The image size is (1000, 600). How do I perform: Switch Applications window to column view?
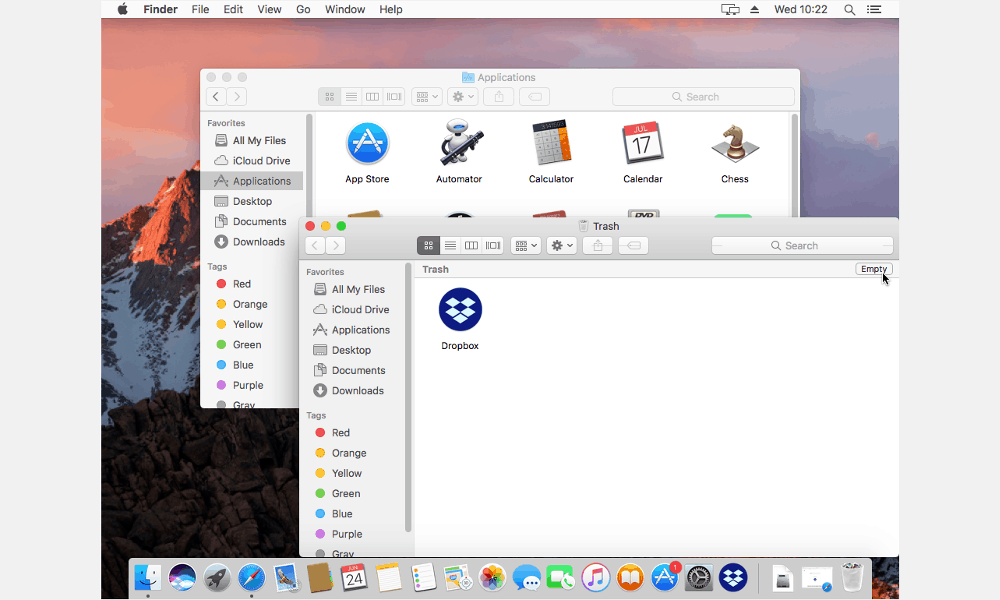pos(372,97)
